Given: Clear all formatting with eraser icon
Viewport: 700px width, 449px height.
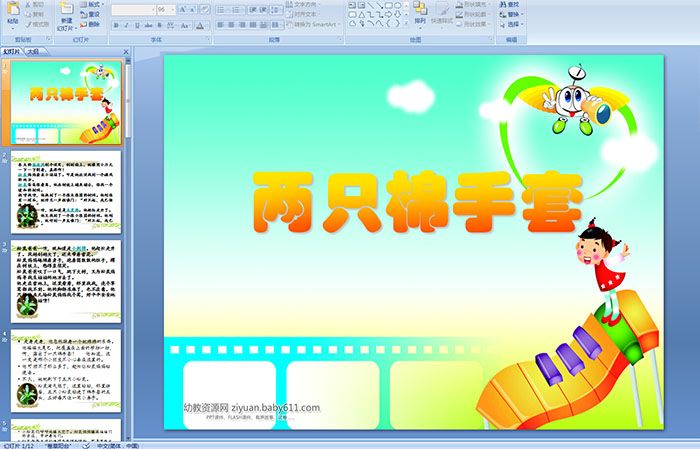Looking at the screenshot, I should (x=205, y=9).
